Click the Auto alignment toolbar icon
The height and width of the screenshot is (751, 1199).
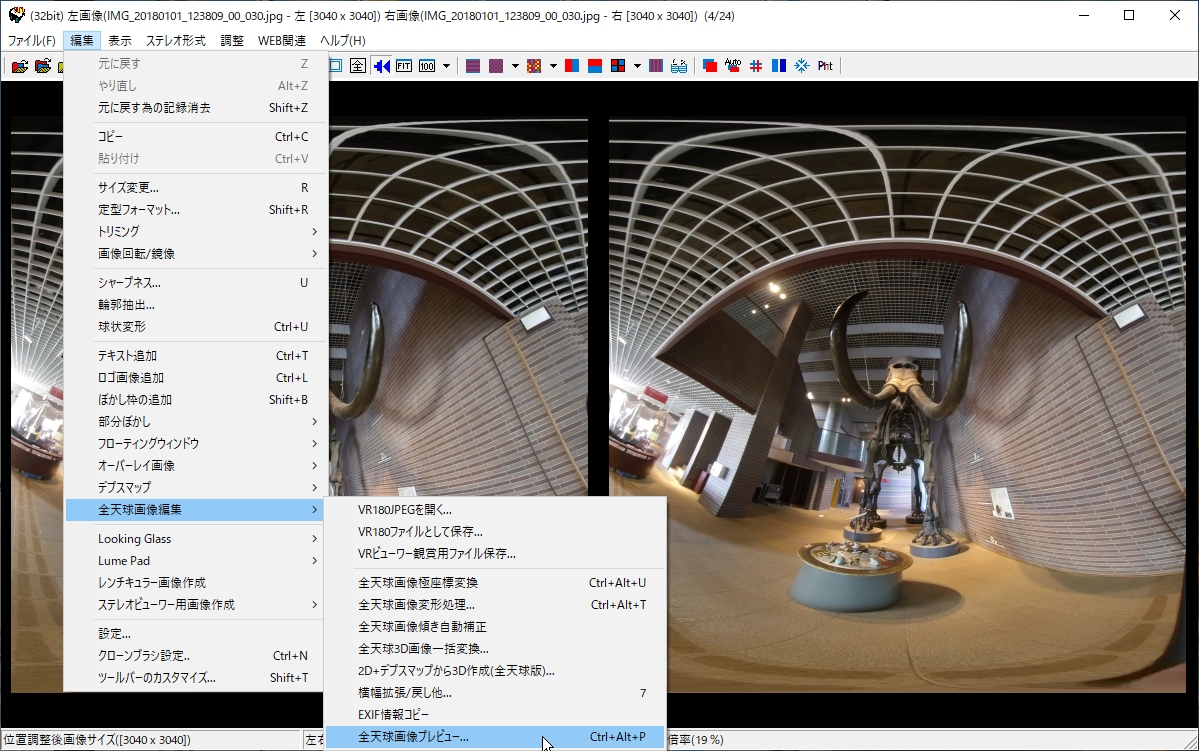[x=733, y=66]
